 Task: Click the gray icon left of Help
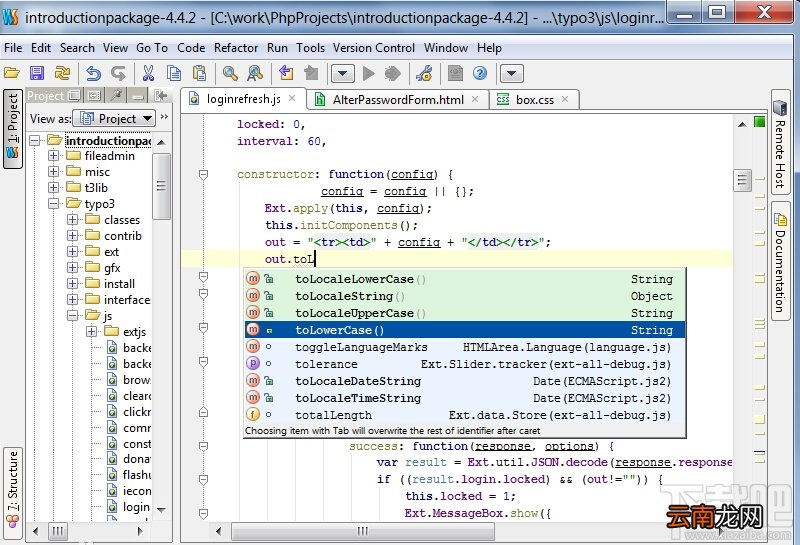pos(455,73)
